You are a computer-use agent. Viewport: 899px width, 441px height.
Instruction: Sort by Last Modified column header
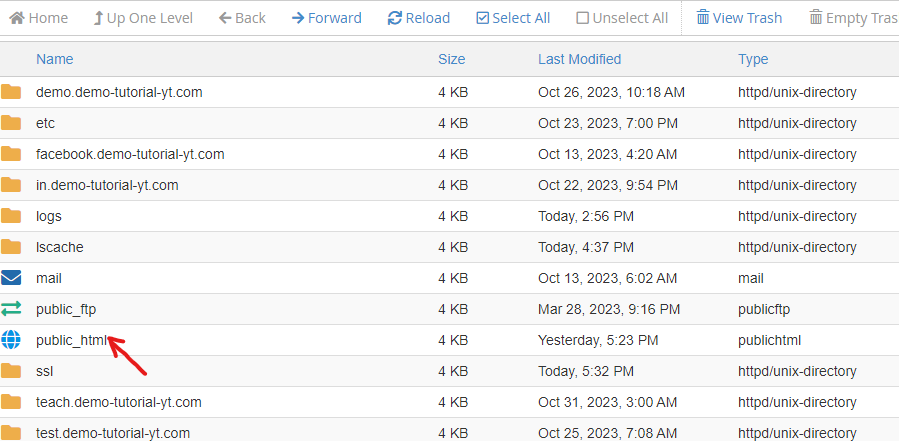click(x=579, y=59)
